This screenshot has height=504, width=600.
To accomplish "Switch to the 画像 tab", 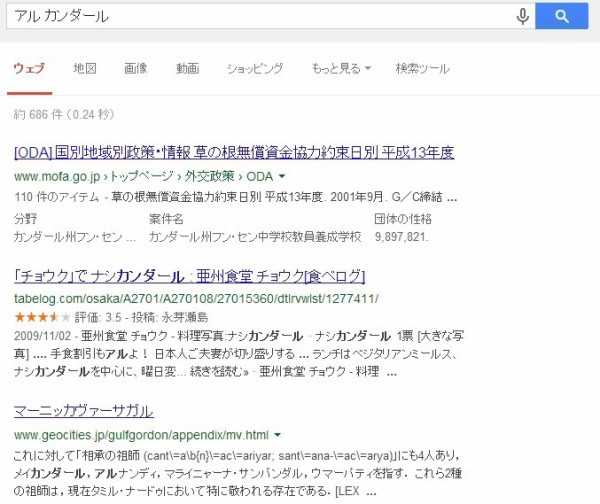I will pyautogui.click(x=135, y=69).
